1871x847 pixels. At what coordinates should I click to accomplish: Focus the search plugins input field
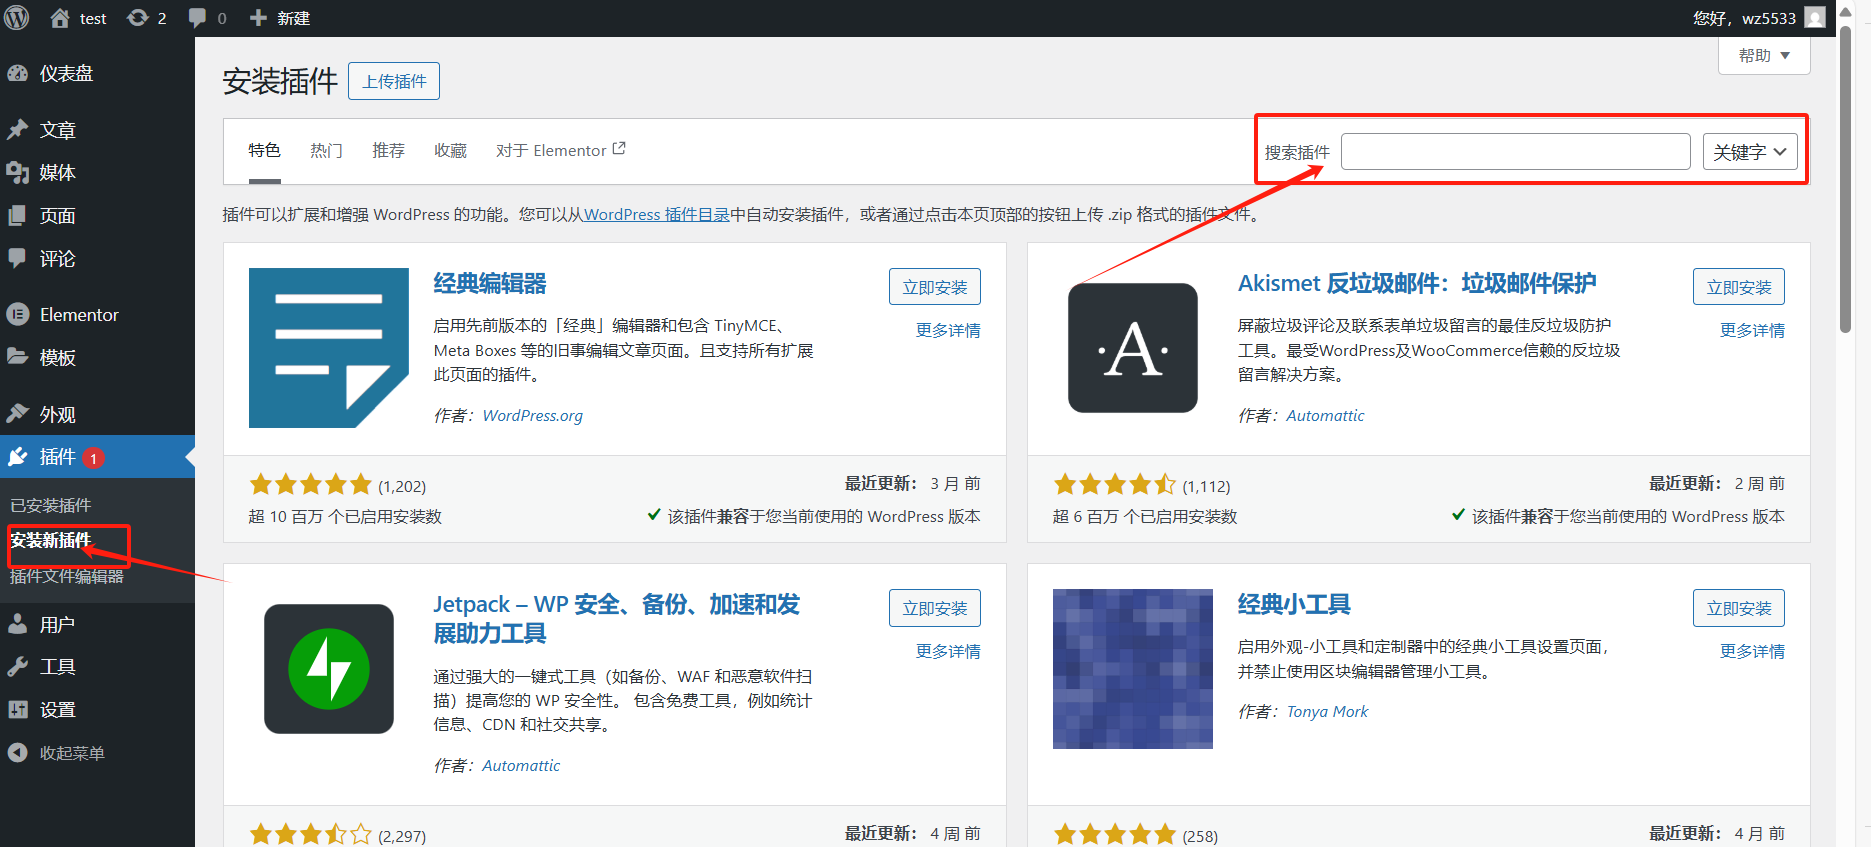[1515, 152]
